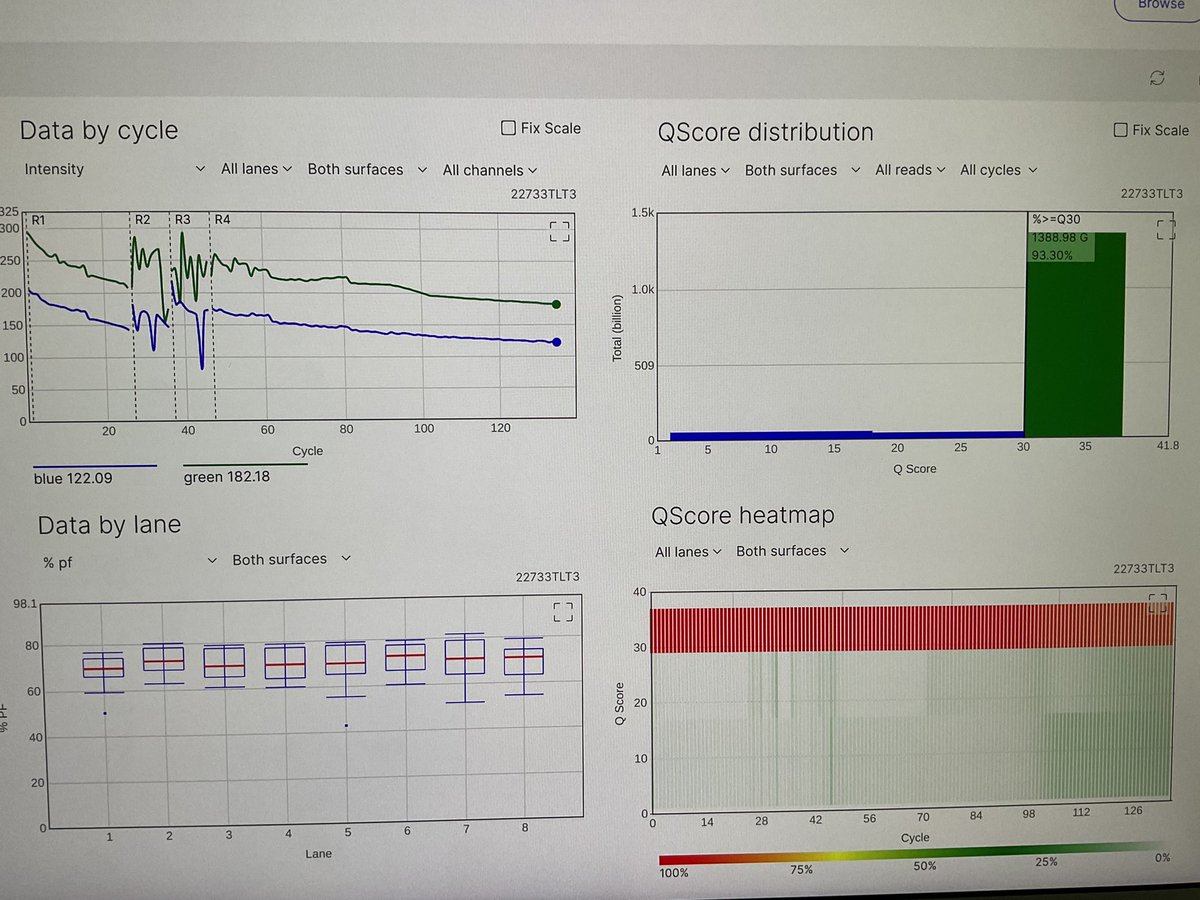Click the refresh icon at top right
The image size is (1200, 900).
point(1157,78)
